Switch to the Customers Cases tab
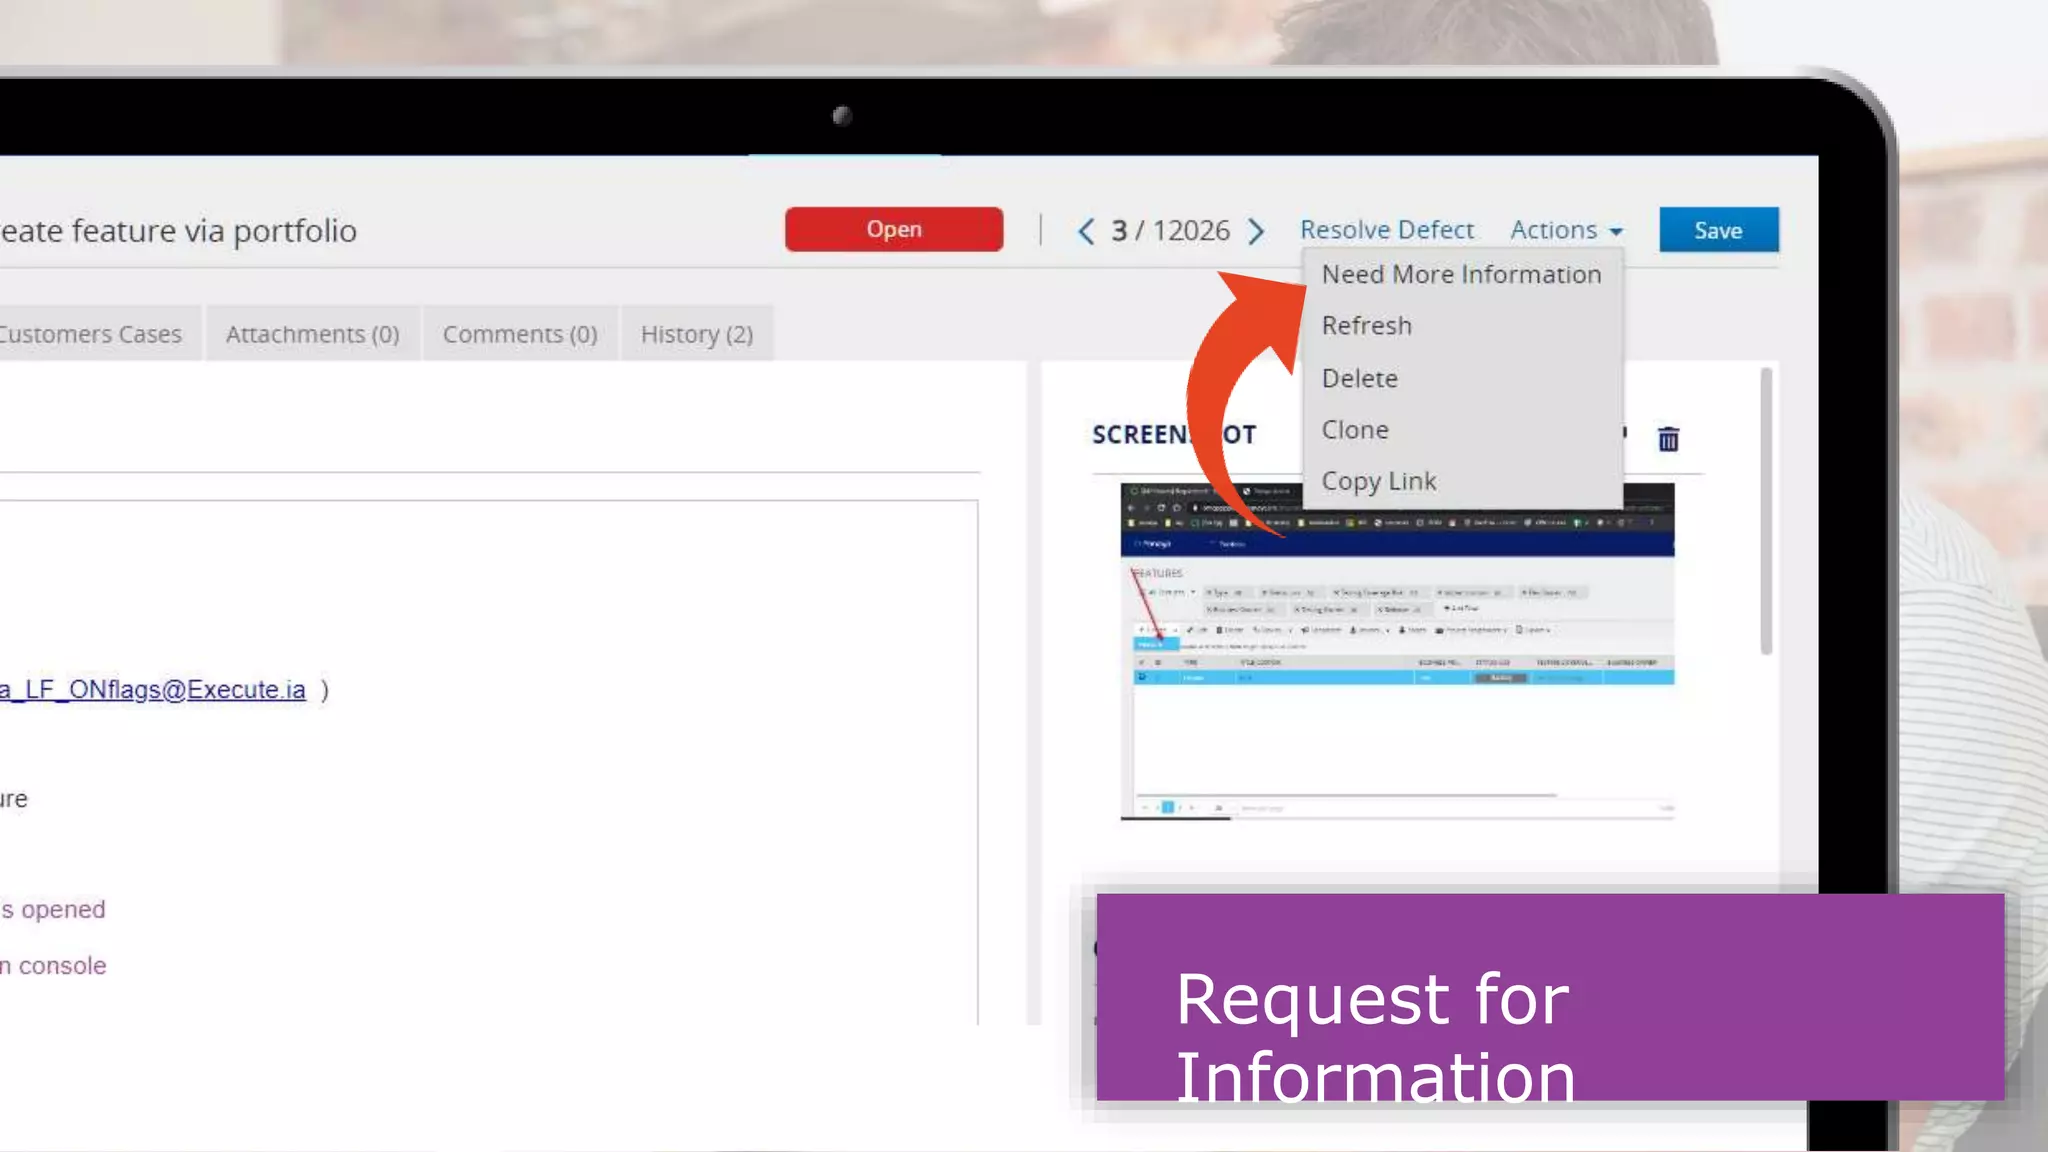This screenshot has width=2048, height=1152. click(92, 334)
